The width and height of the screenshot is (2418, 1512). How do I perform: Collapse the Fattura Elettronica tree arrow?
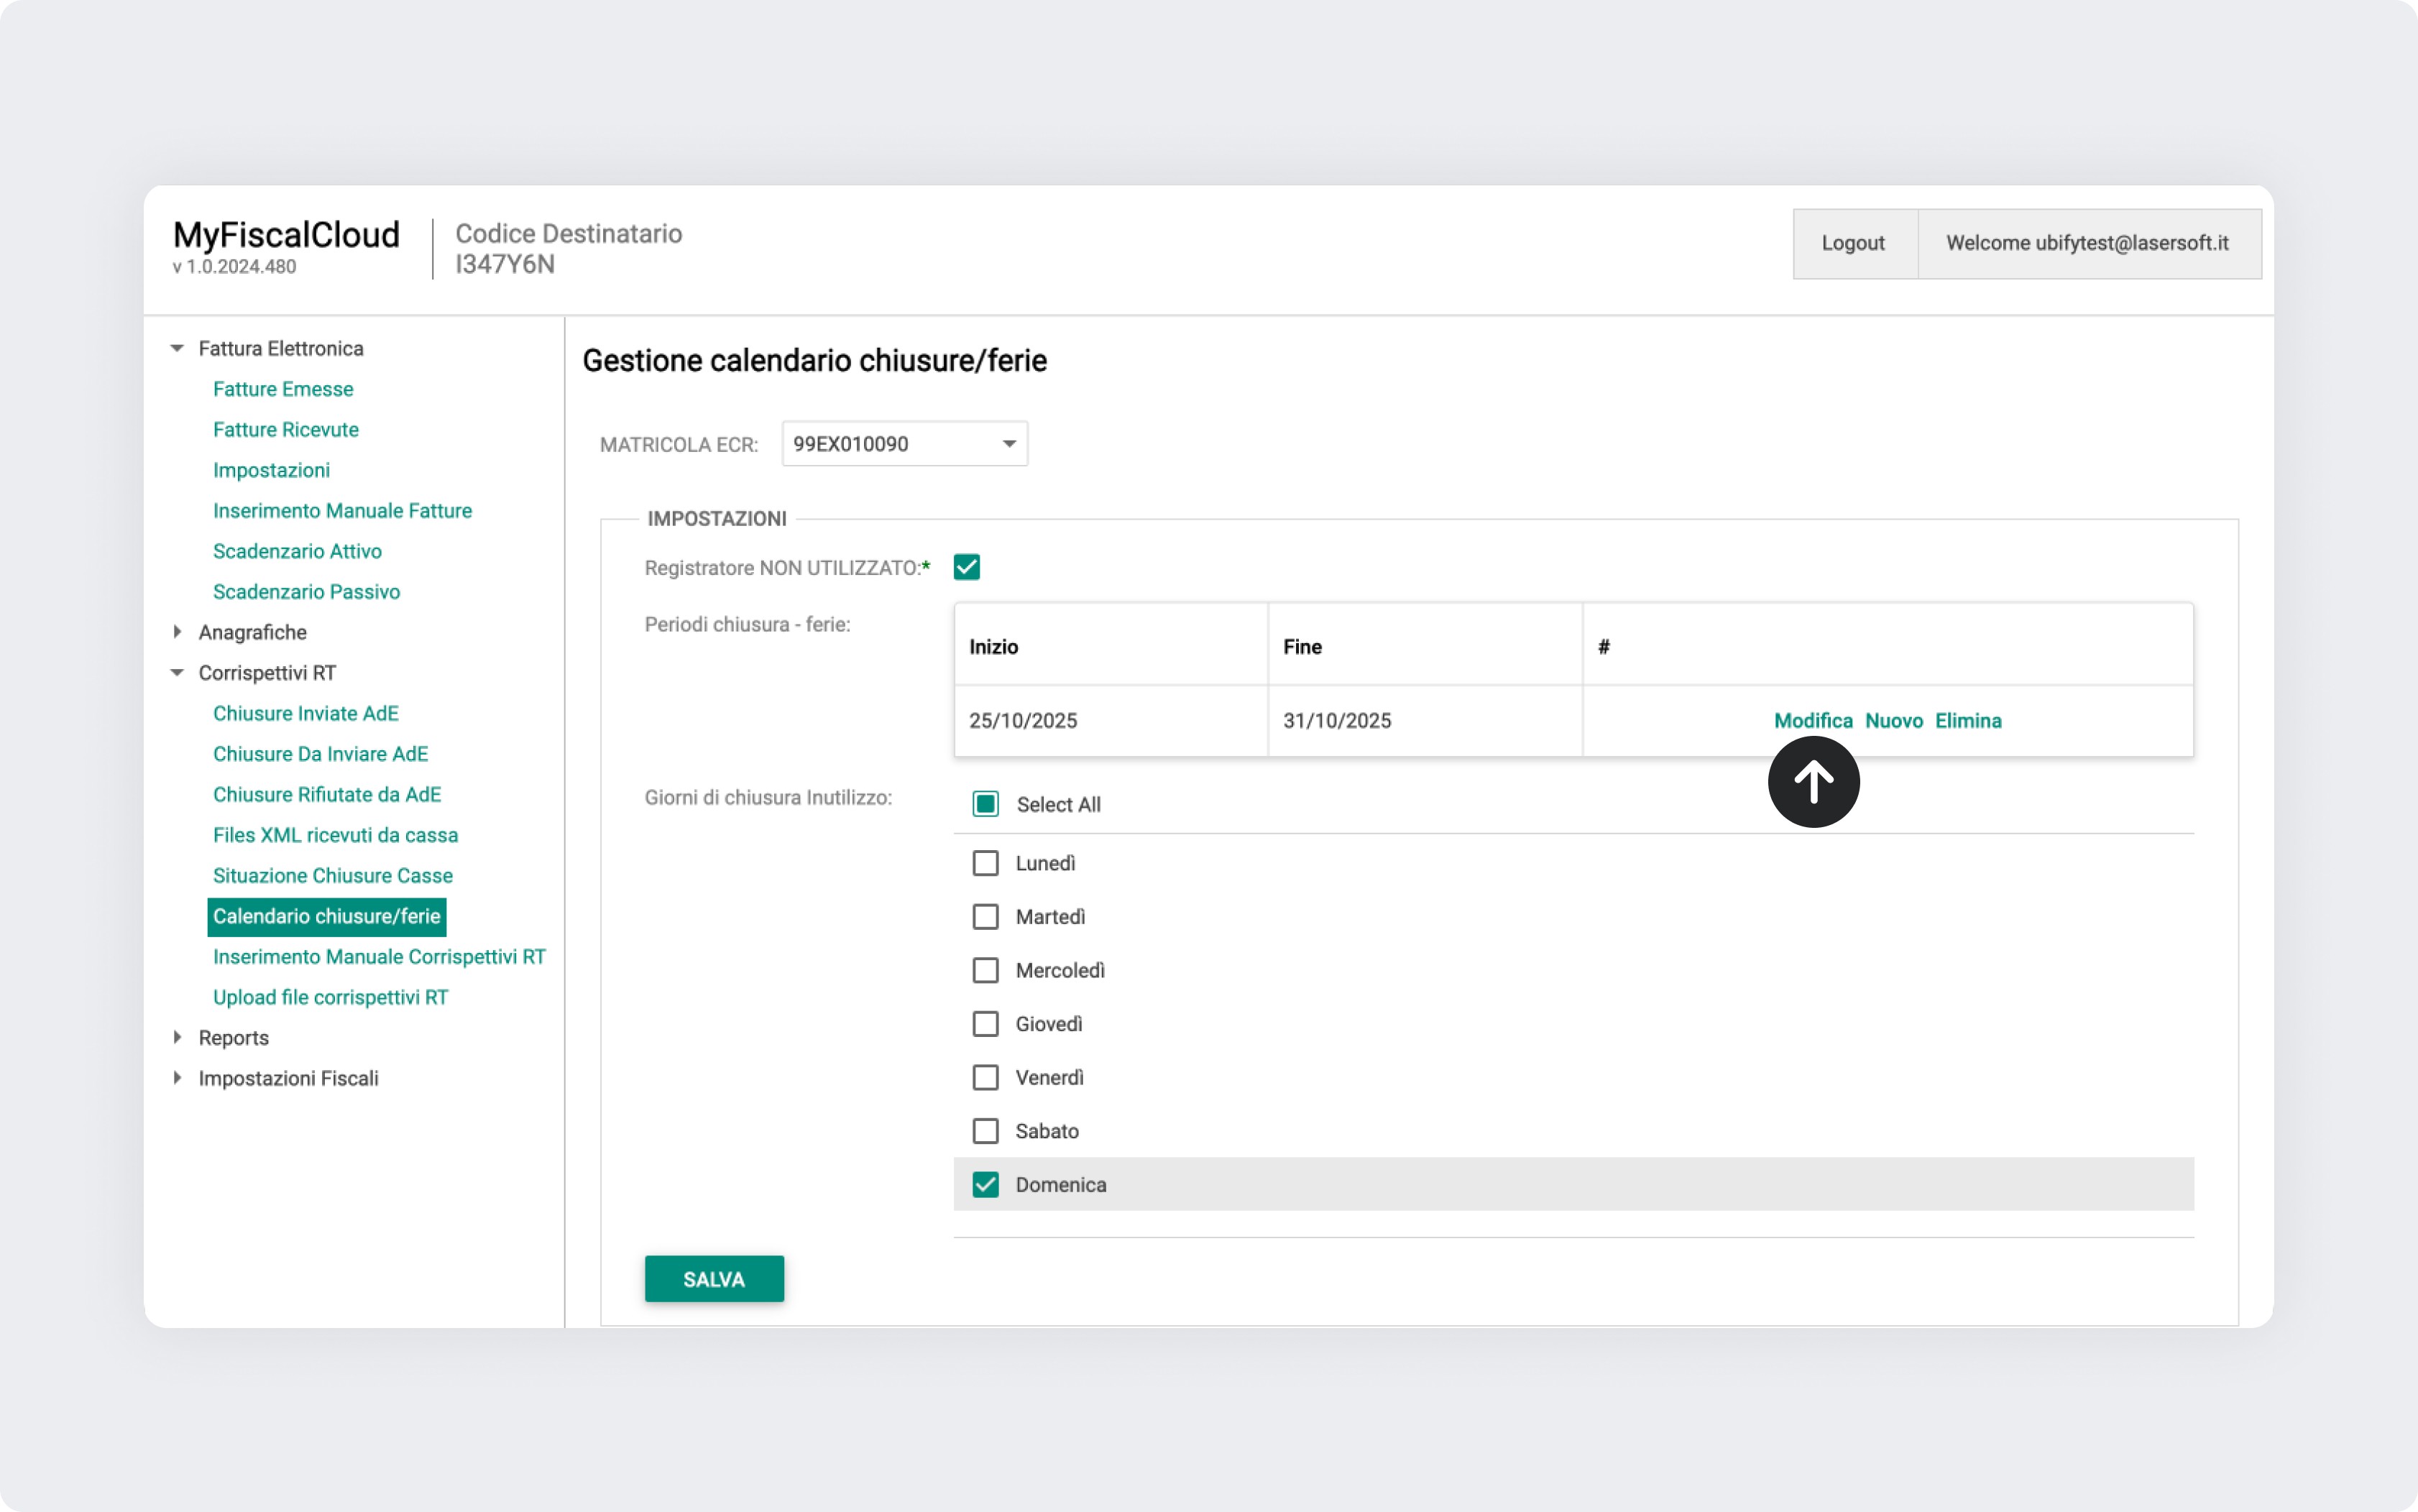pos(177,348)
